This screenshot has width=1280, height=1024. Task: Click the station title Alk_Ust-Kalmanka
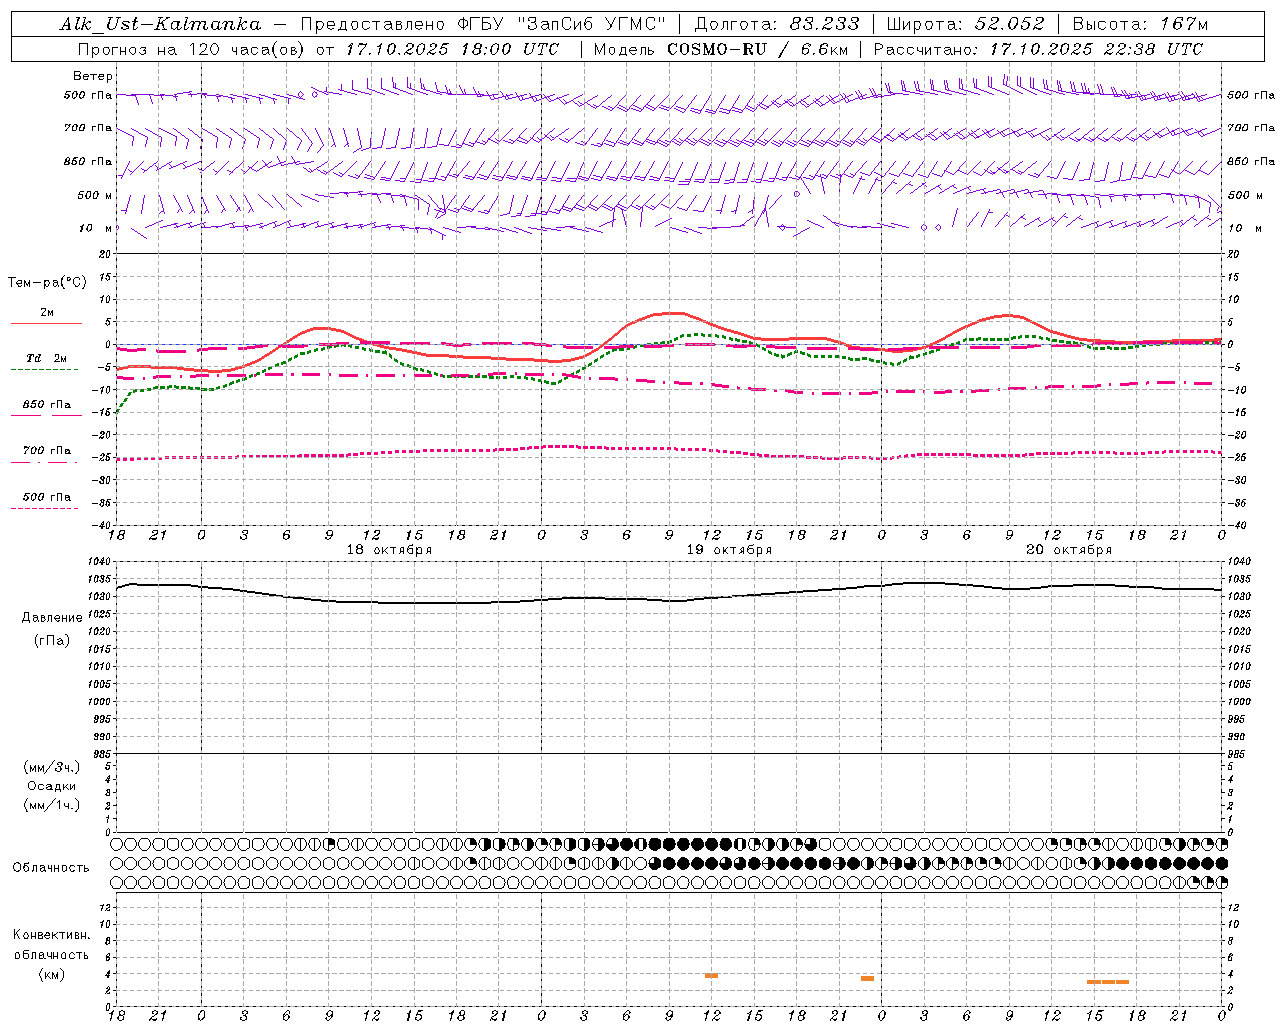click(x=160, y=24)
